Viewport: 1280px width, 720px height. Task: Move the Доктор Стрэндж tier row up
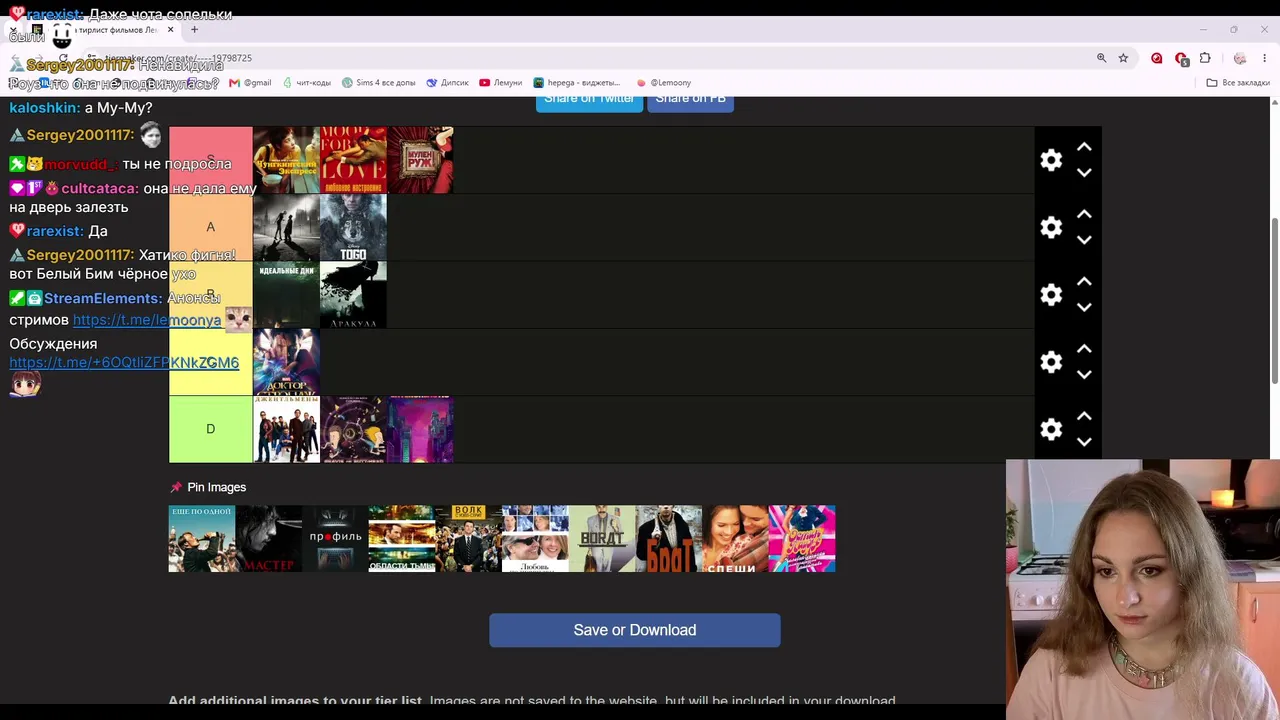pyautogui.click(x=1084, y=349)
